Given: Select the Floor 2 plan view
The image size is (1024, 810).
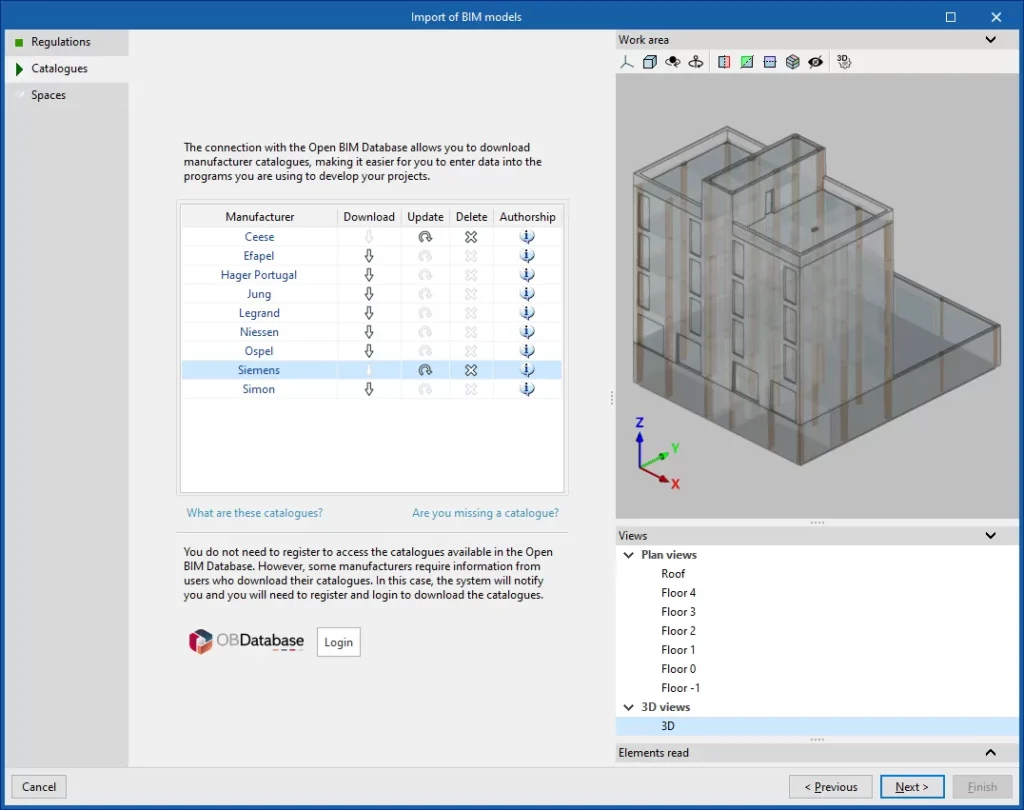Looking at the screenshot, I should (x=678, y=630).
